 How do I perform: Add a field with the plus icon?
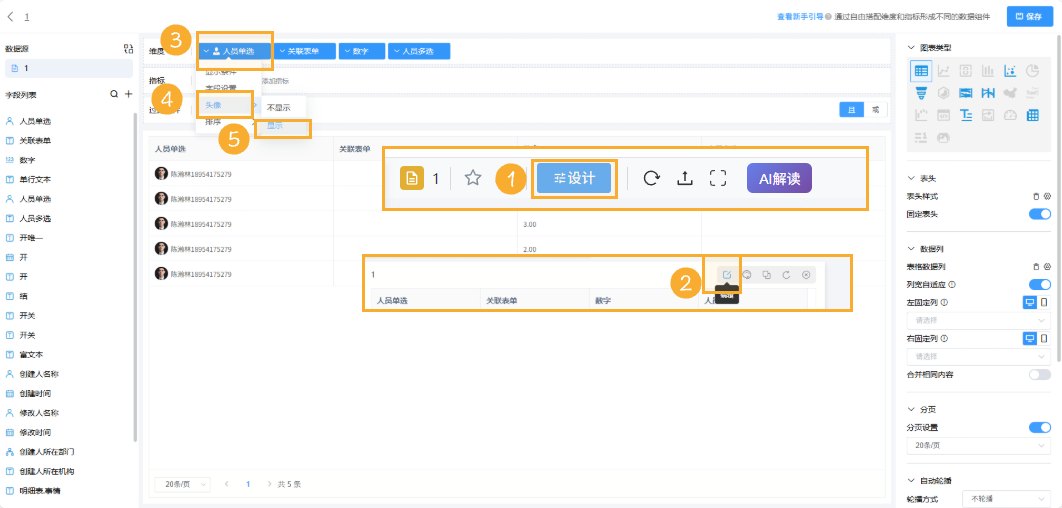click(x=128, y=94)
